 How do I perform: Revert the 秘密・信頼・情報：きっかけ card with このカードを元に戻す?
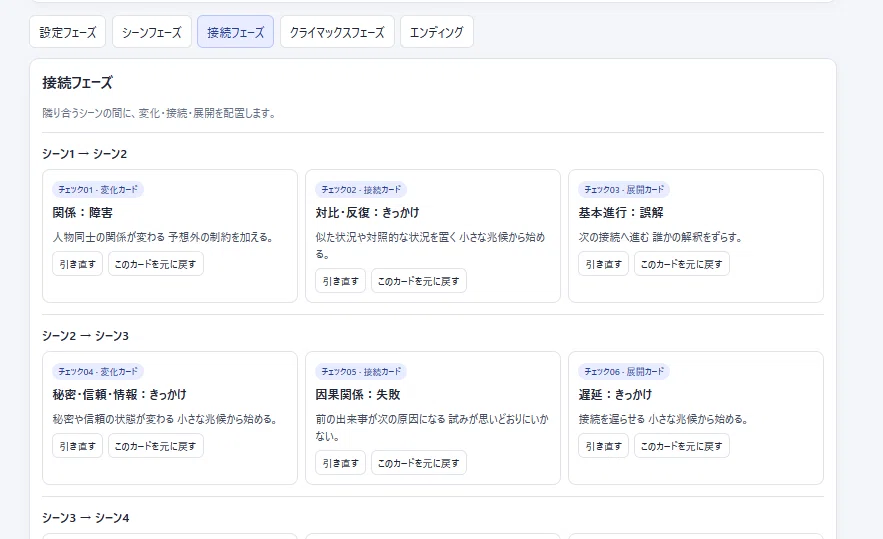pos(156,446)
